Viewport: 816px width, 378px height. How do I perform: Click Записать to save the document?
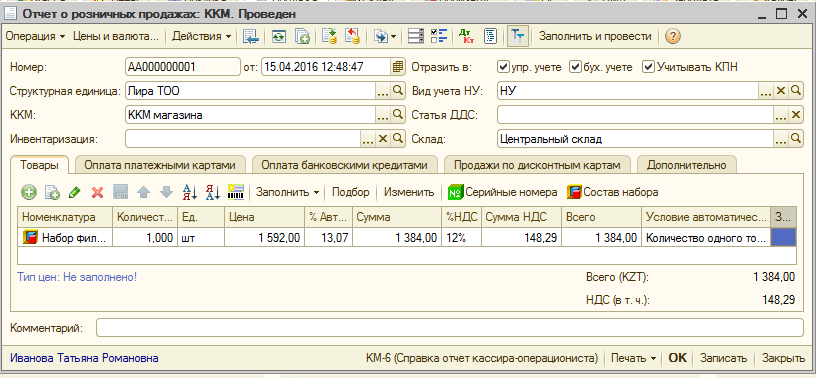click(723, 358)
